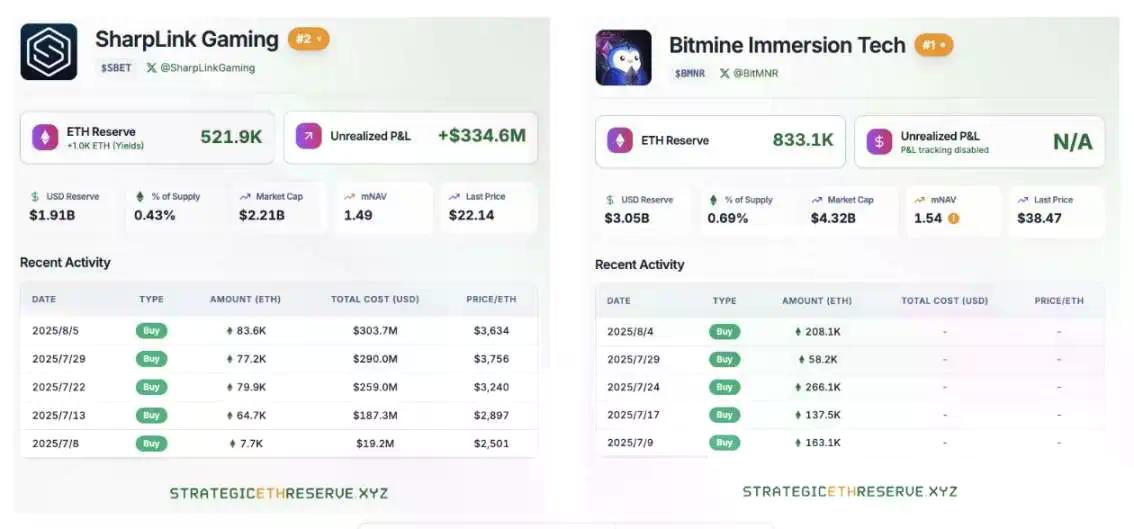Open the SharpLink #2 rank dropdown
The image size is (1134, 529).
pyautogui.click(x=308, y=39)
